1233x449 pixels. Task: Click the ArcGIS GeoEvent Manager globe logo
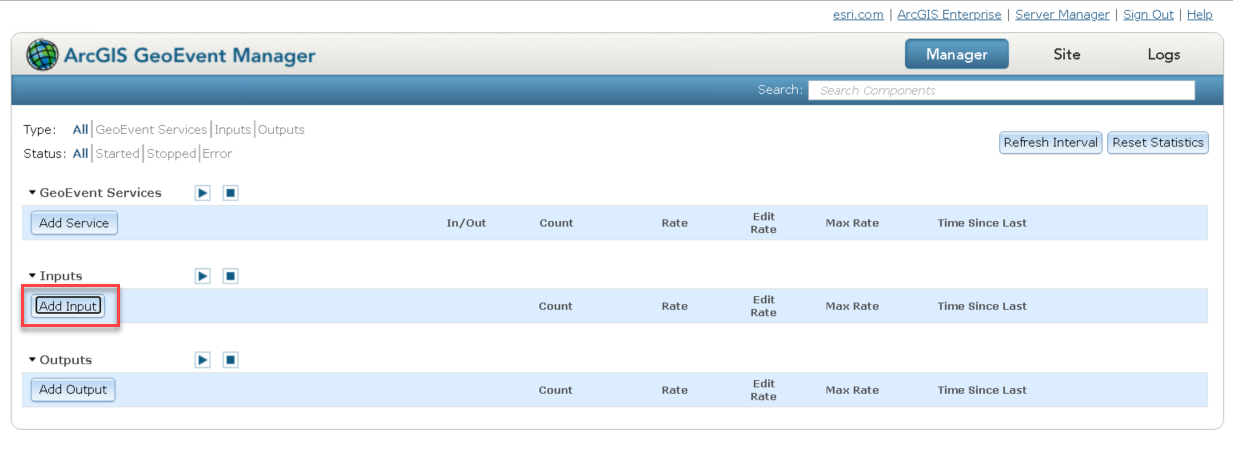42,55
